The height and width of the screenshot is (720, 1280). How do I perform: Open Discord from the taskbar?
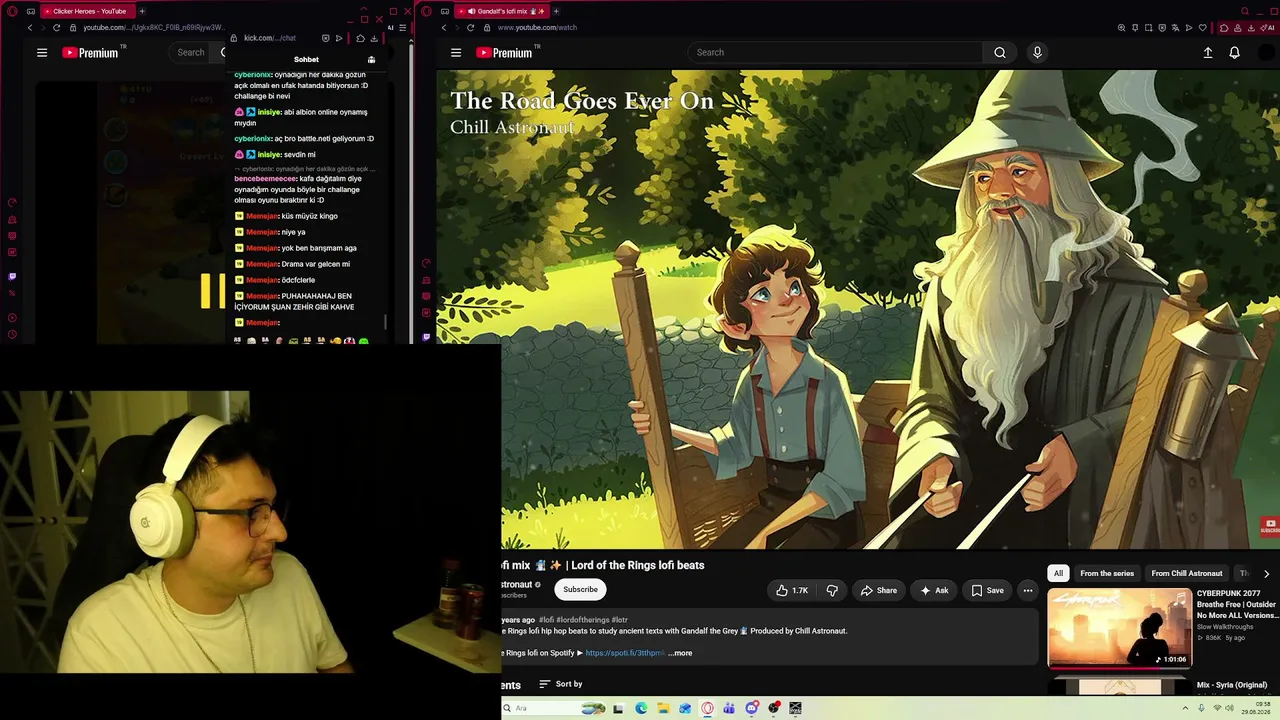pyautogui.click(x=752, y=709)
